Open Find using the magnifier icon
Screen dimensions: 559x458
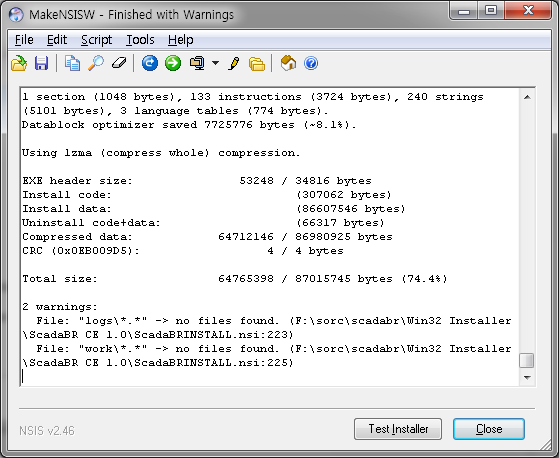pos(96,63)
